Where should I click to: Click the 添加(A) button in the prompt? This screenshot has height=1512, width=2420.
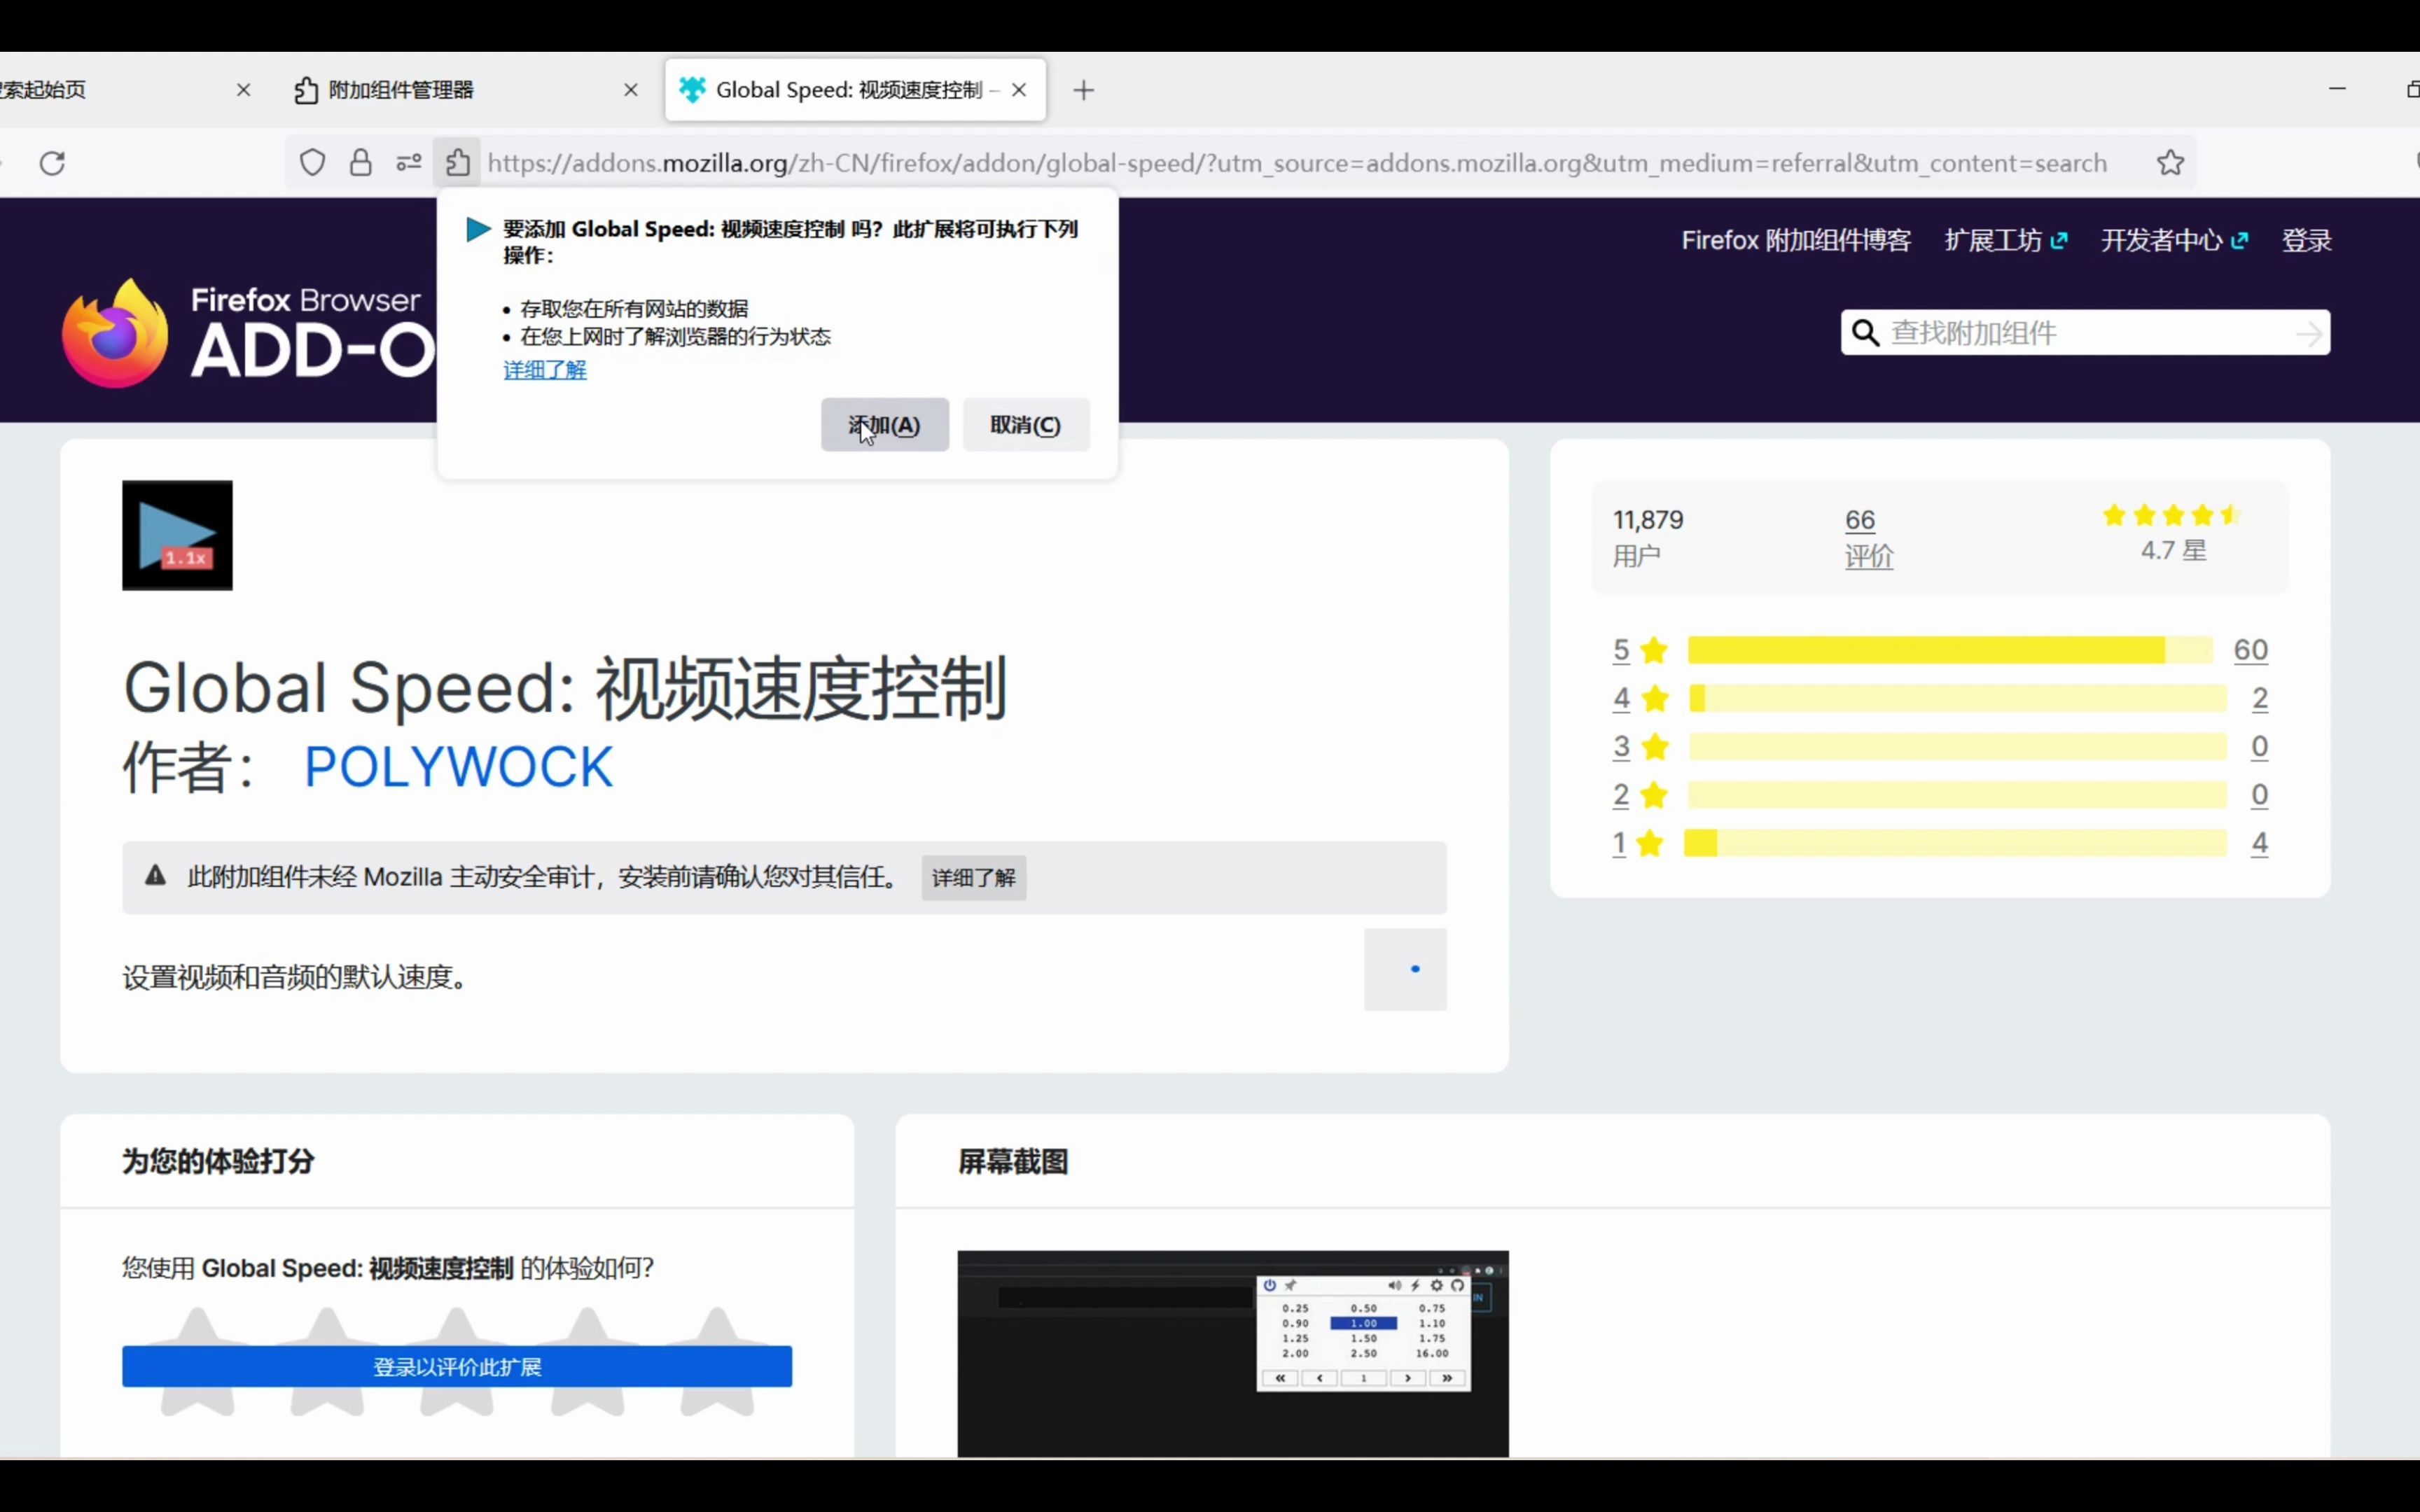coord(884,425)
